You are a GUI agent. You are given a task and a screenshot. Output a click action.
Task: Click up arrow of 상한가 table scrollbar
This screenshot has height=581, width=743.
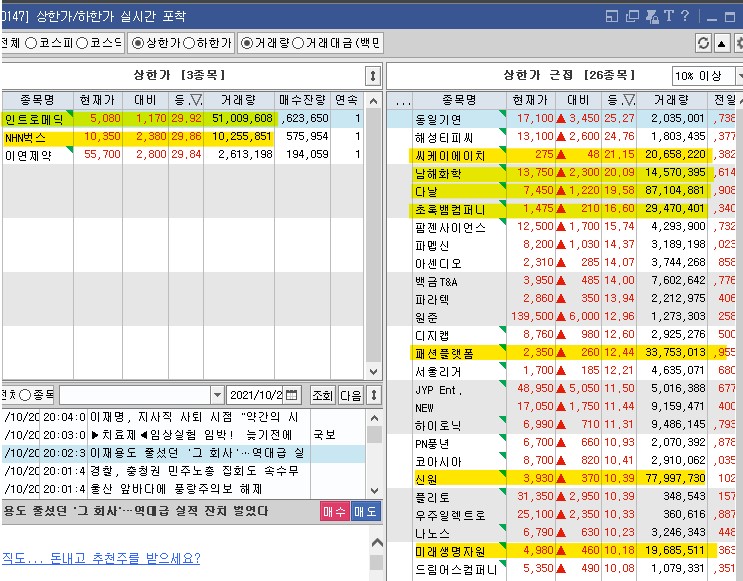(x=373, y=101)
